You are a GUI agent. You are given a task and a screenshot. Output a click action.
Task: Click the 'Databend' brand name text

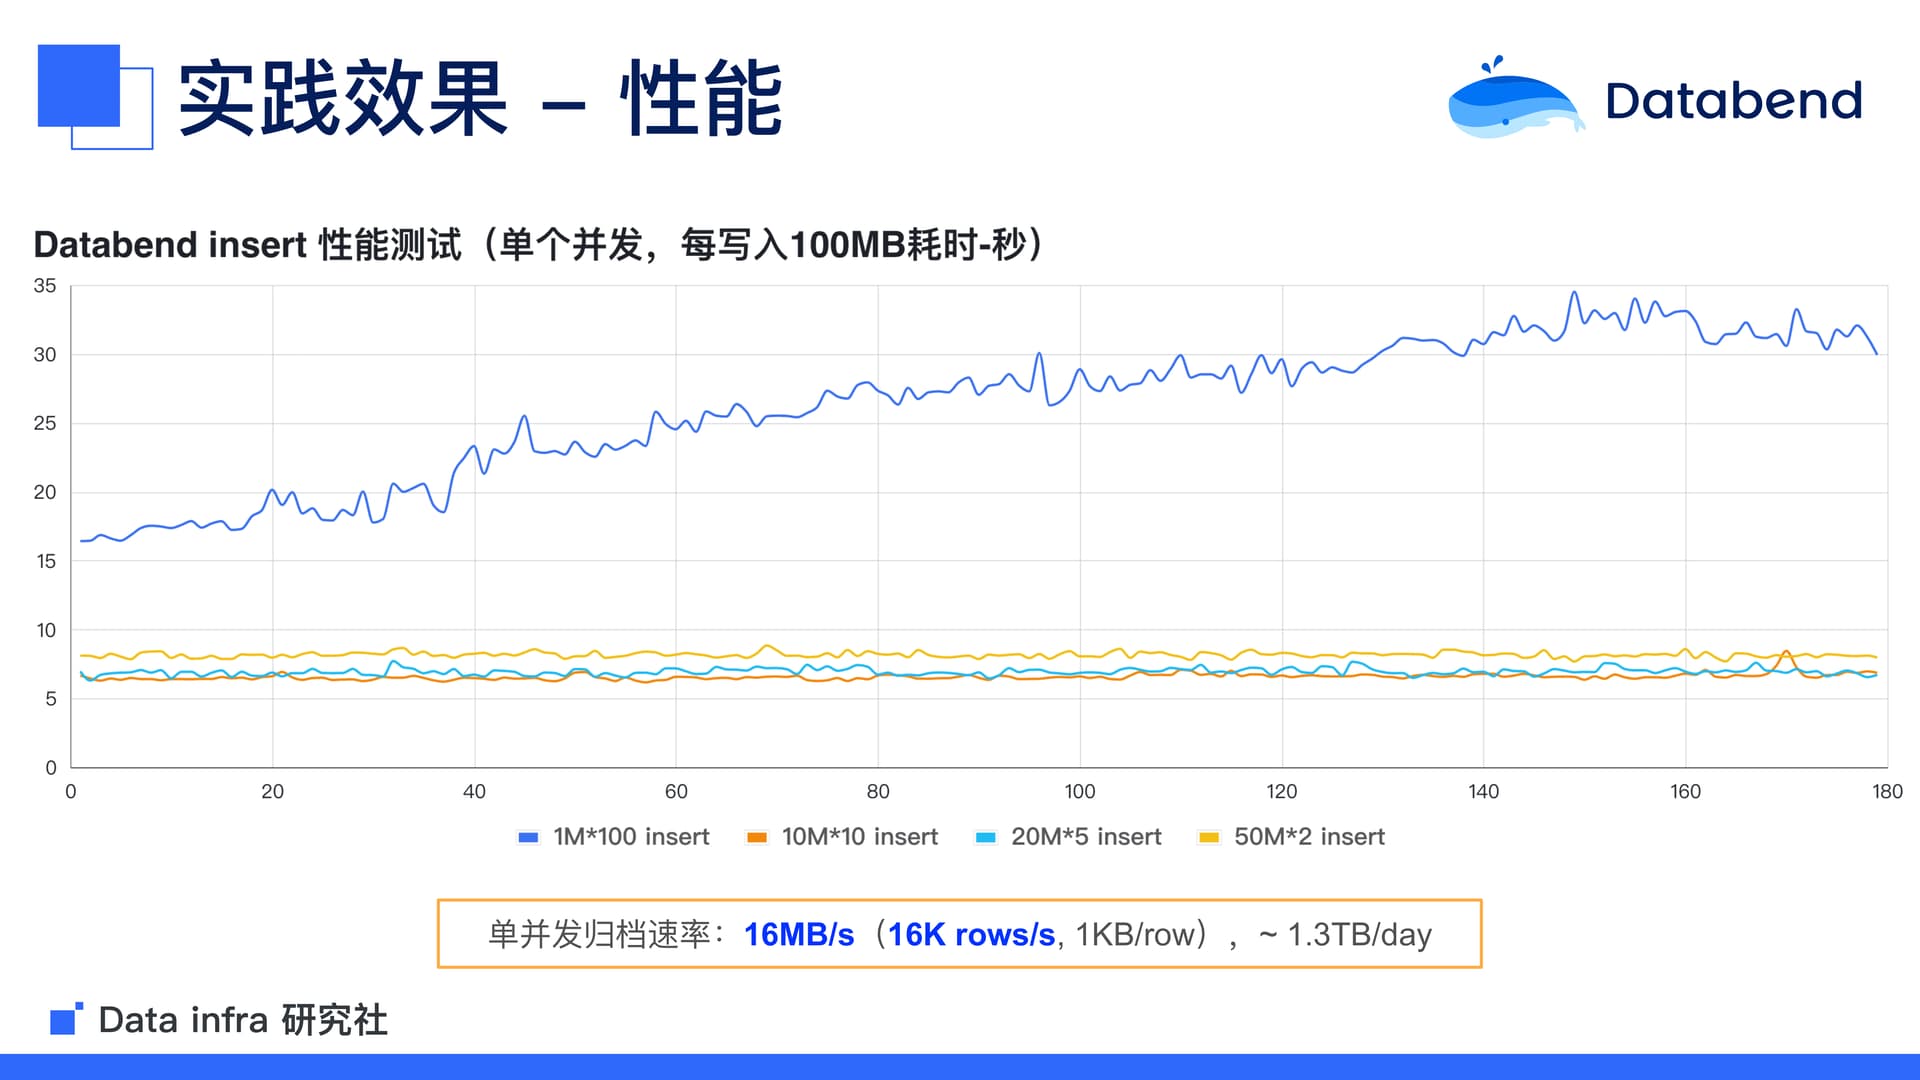click(1734, 100)
